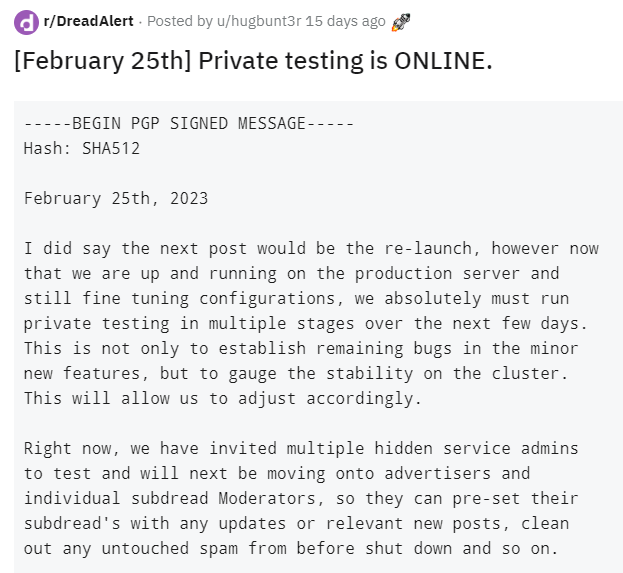Click the '15 days ago' timestamp
The height and width of the screenshot is (573, 623).
point(346,21)
